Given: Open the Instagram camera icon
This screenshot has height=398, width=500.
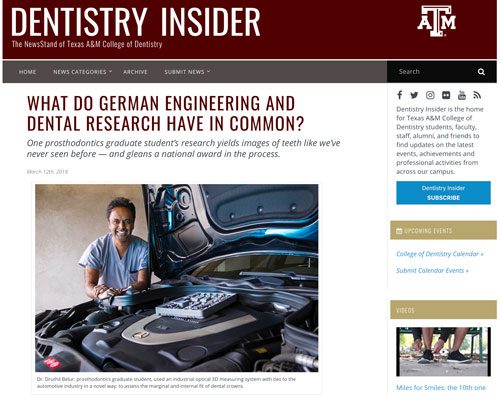Looking at the screenshot, I should (430, 95).
